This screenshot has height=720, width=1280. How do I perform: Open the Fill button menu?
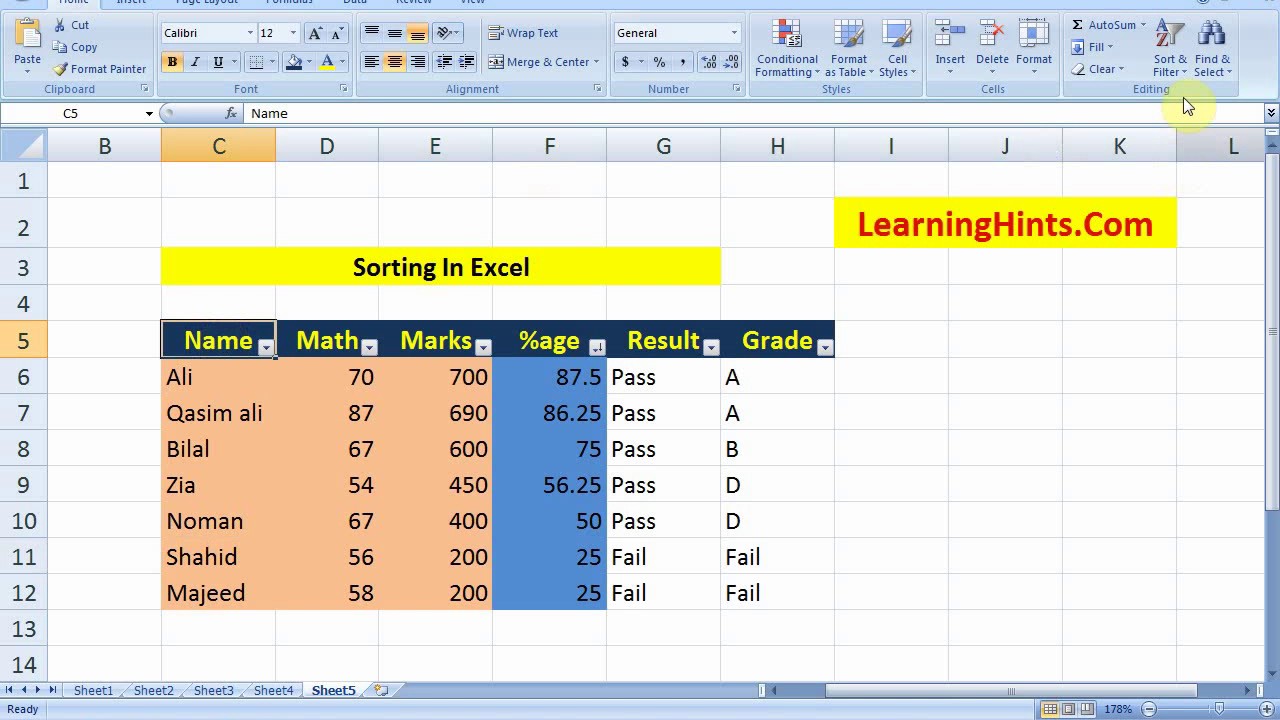(x=1092, y=47)
